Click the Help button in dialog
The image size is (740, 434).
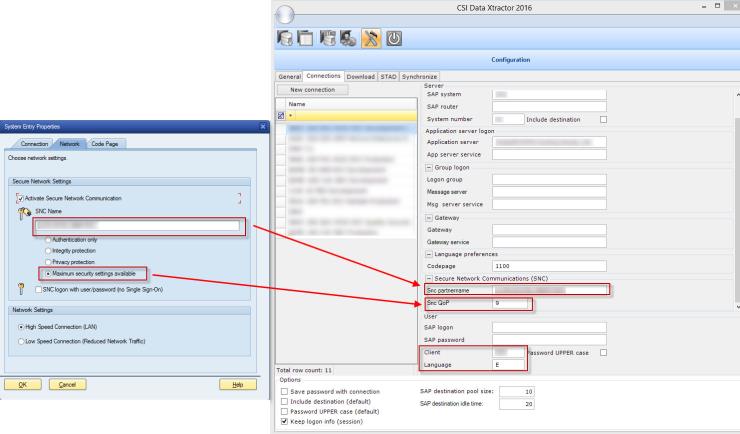coord(238,384)
